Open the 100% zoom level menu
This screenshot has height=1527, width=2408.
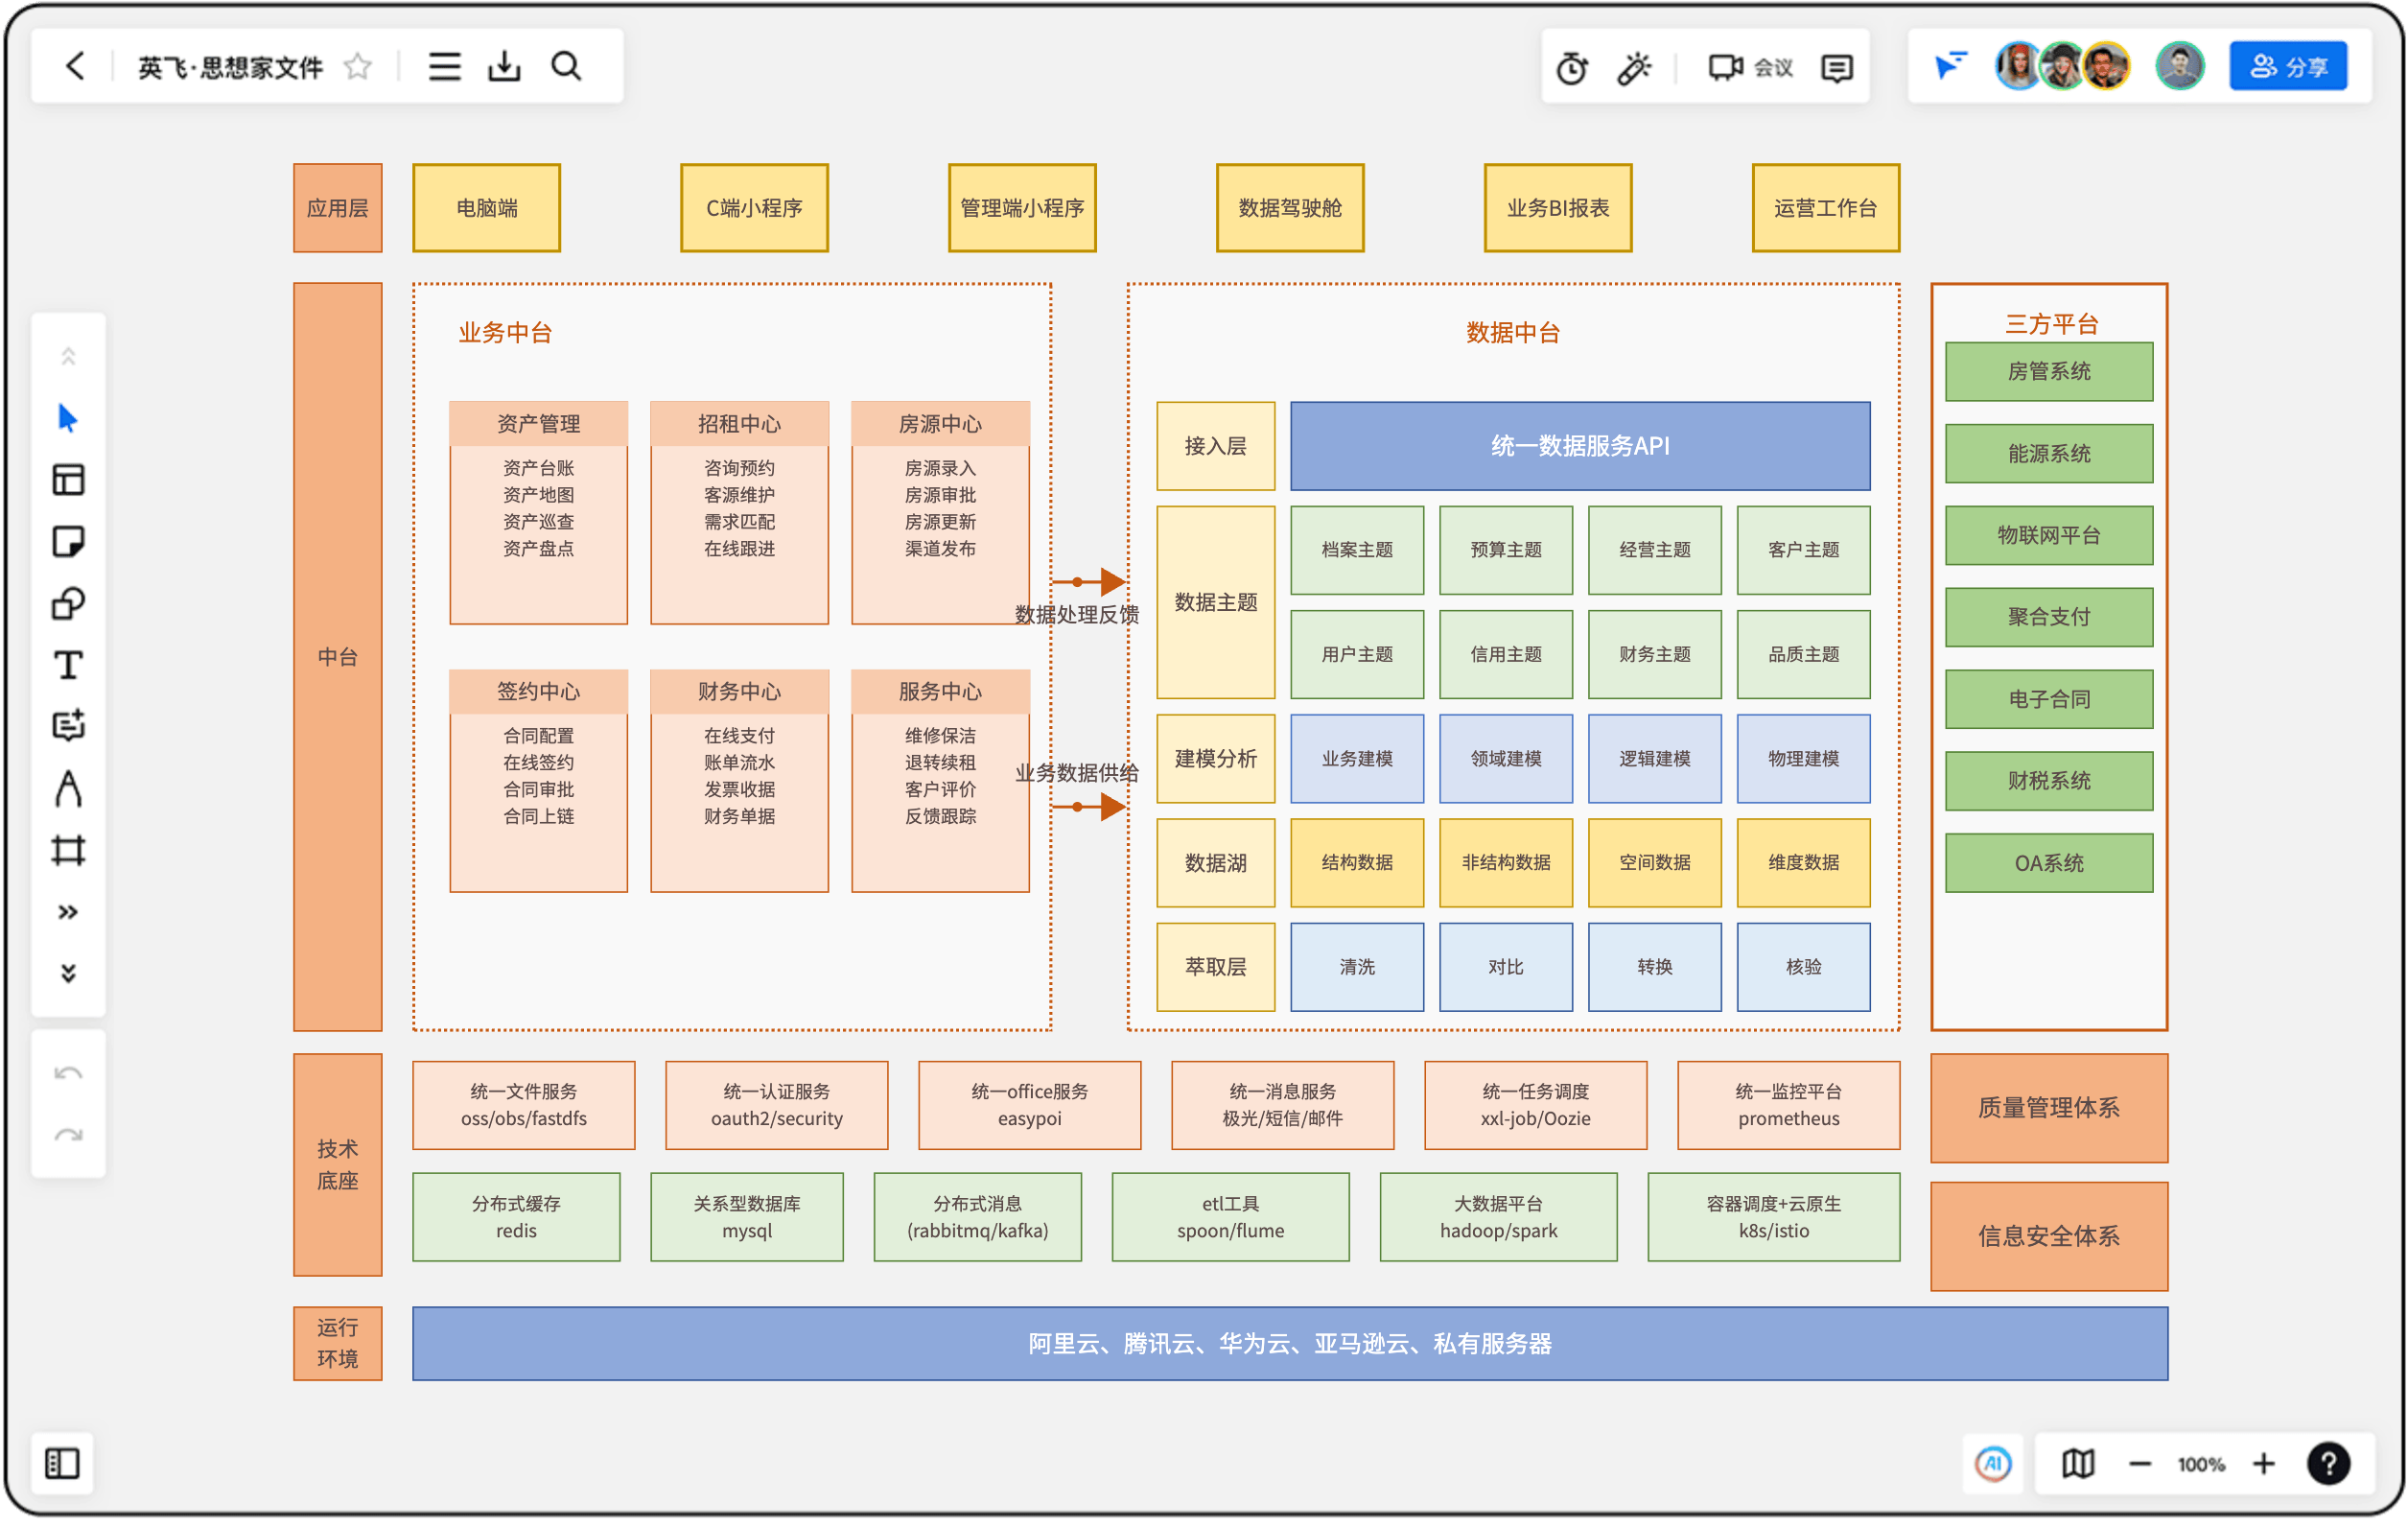pos(2201,1464)
